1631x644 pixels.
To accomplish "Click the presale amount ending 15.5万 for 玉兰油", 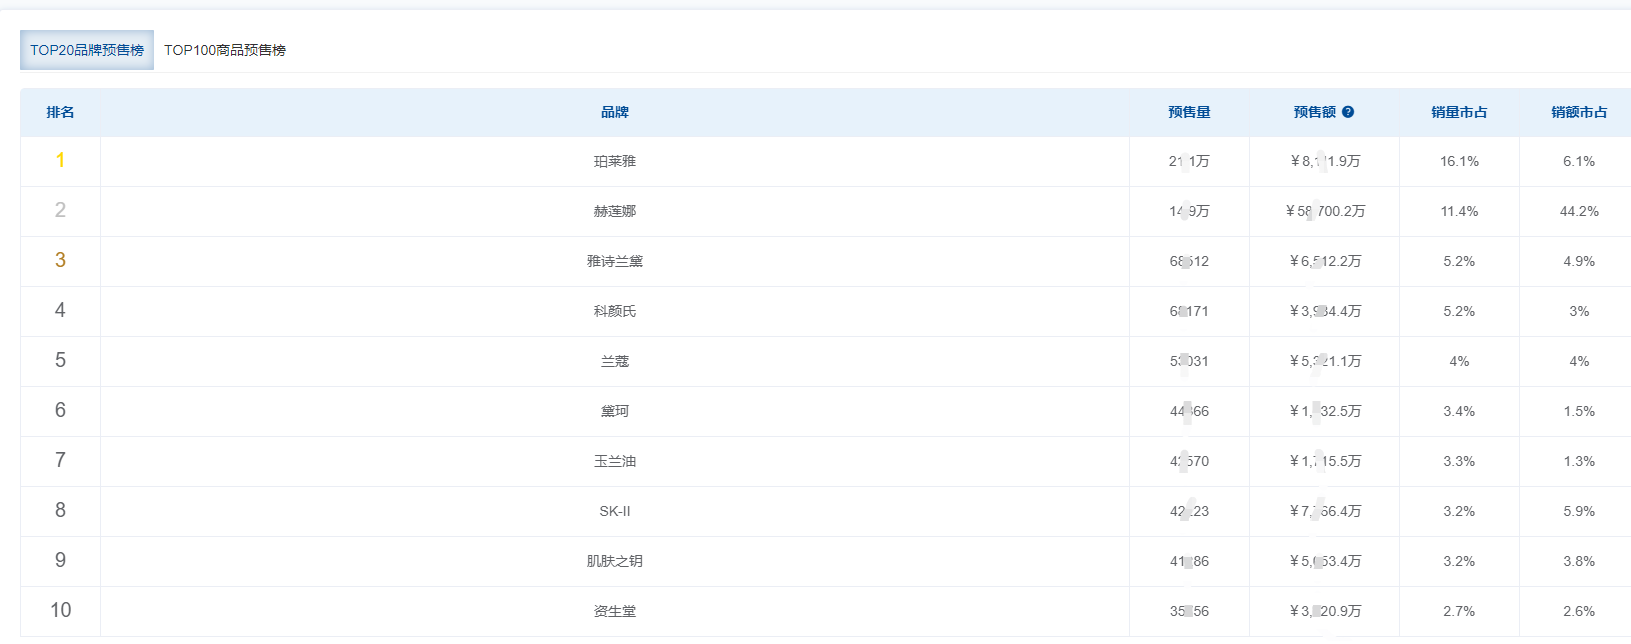I will [x=1325, y=461].
